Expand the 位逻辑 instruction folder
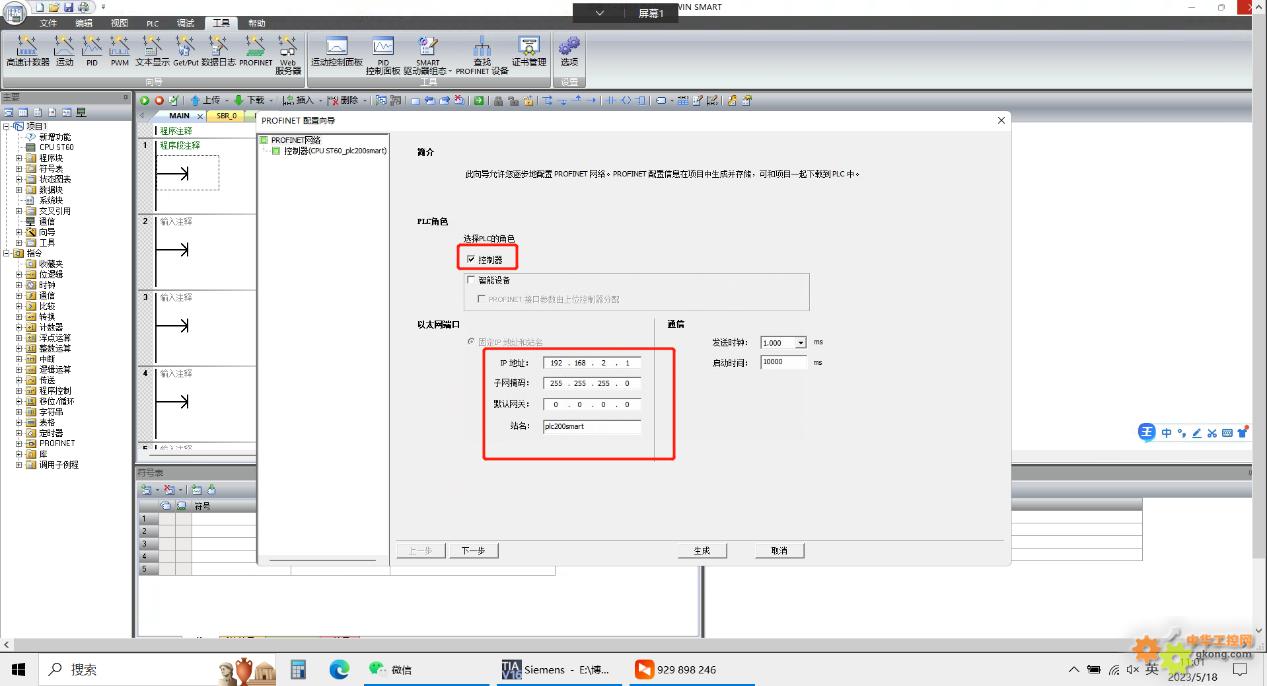Screen dimensions: 1267x686 click(x=19, y=274)
